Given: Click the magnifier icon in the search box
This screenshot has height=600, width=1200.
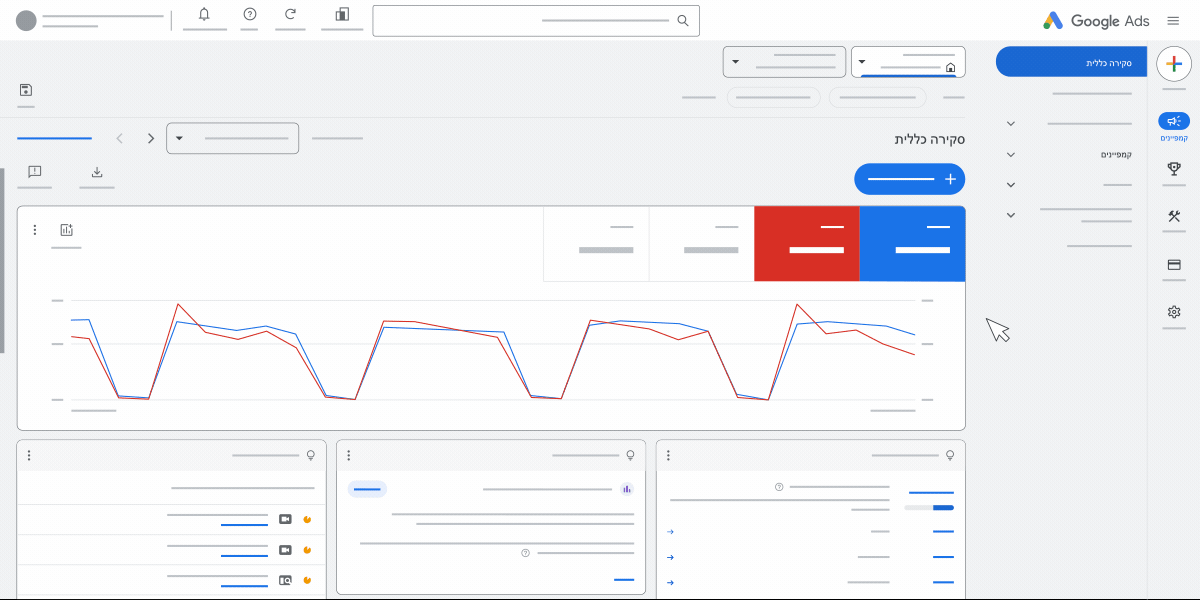Looking at the screenshot, I should (x=683, y=20).
